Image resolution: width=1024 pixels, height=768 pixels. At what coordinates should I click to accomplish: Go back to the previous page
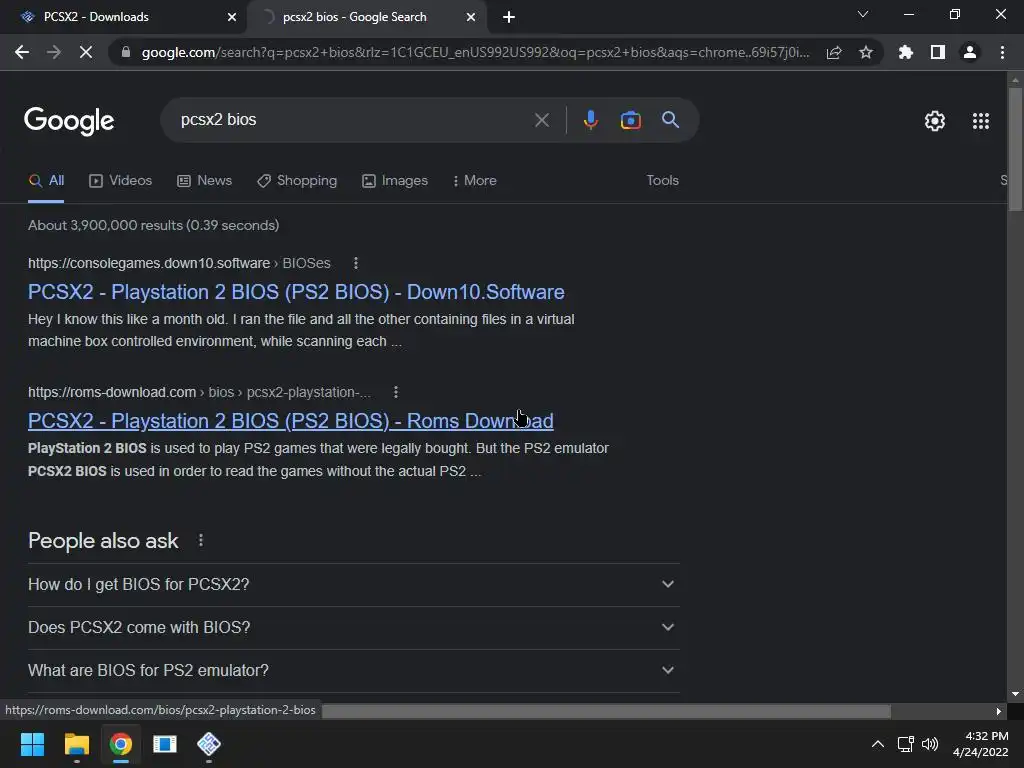22,52
